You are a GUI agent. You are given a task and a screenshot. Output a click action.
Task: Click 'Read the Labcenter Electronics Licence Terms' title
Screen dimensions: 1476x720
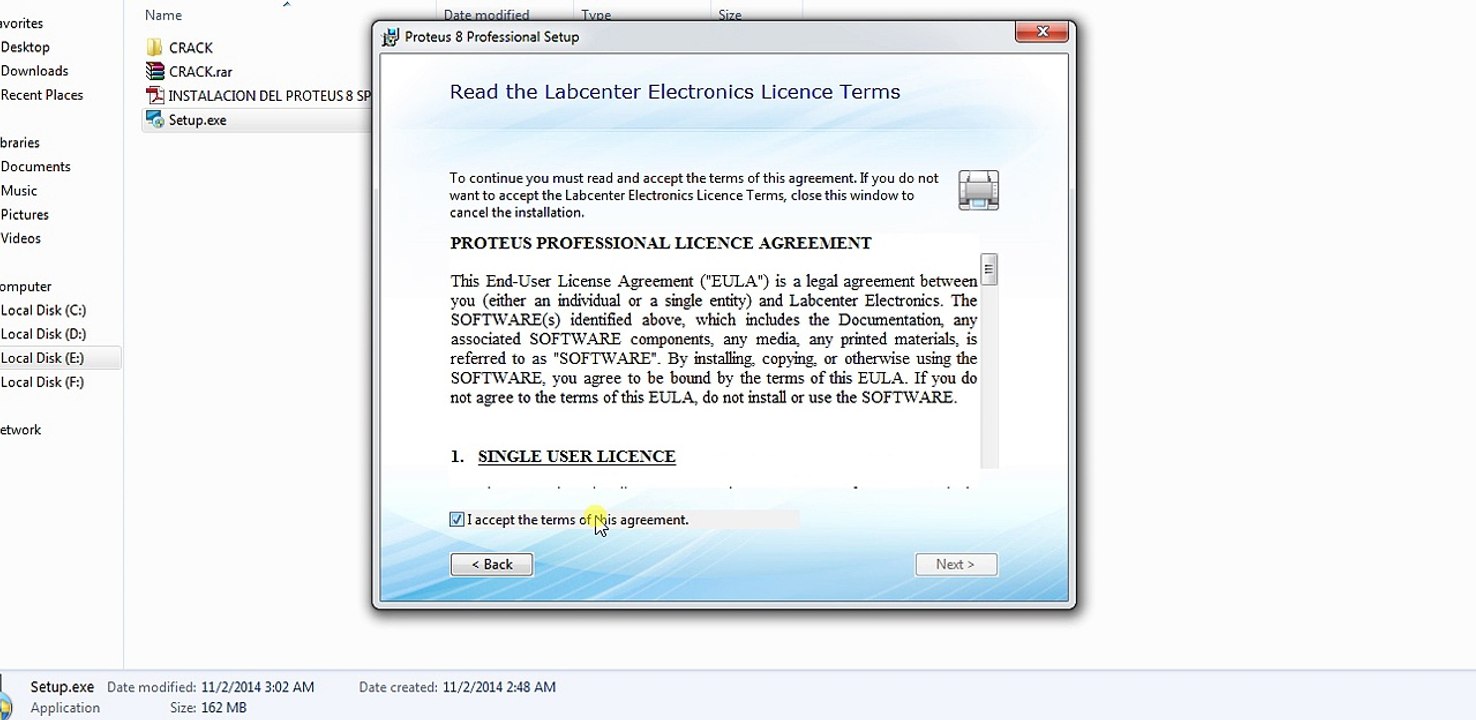(x=675, y=92)
